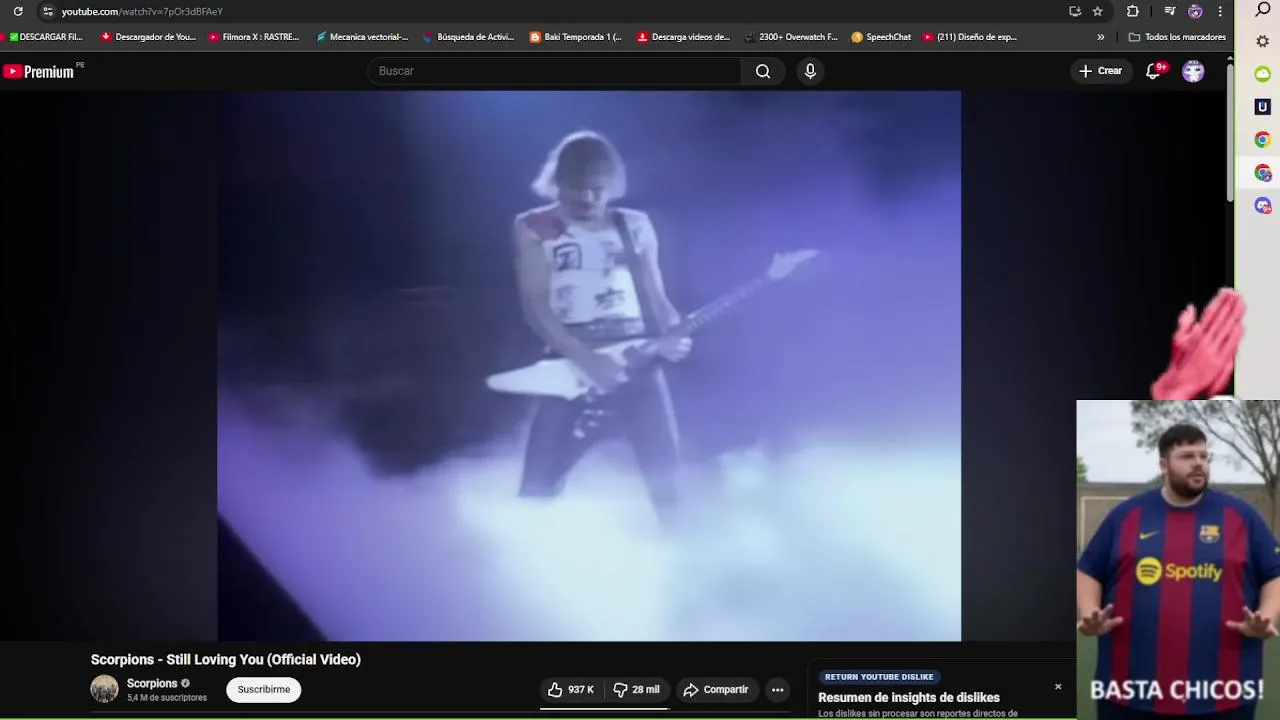Open the Crear button
The image size is (1280, 720).
tap(1101, 71)
